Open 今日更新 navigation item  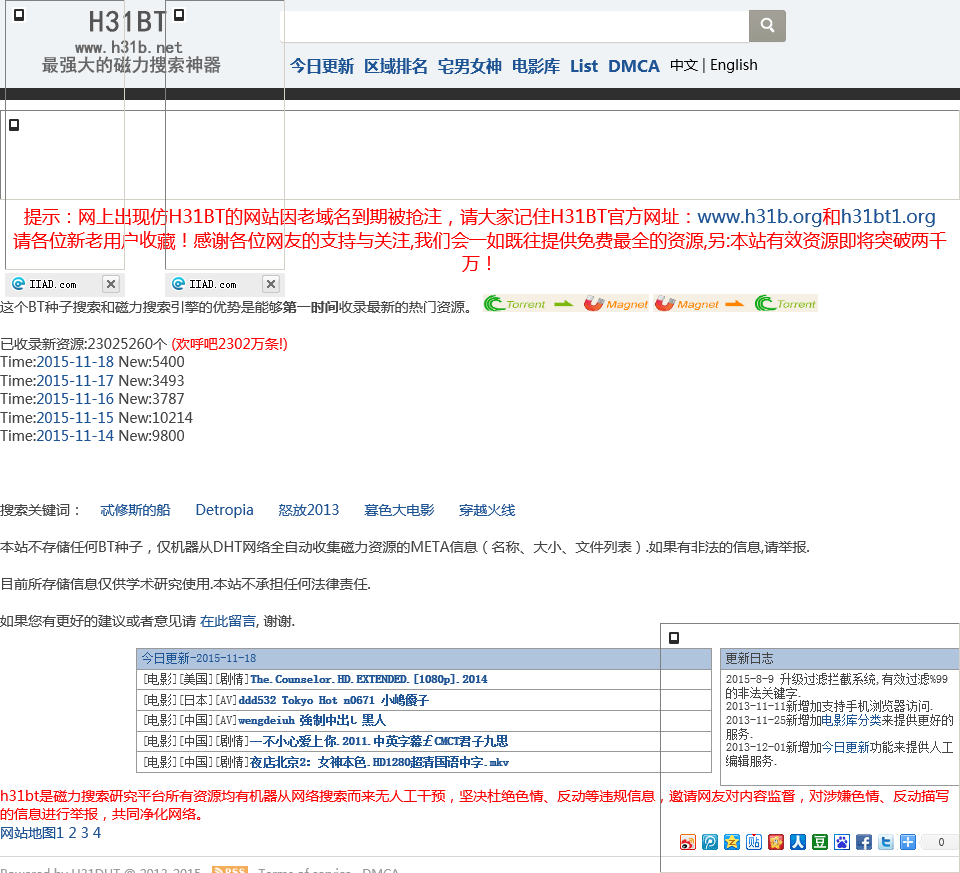[322, 66]
